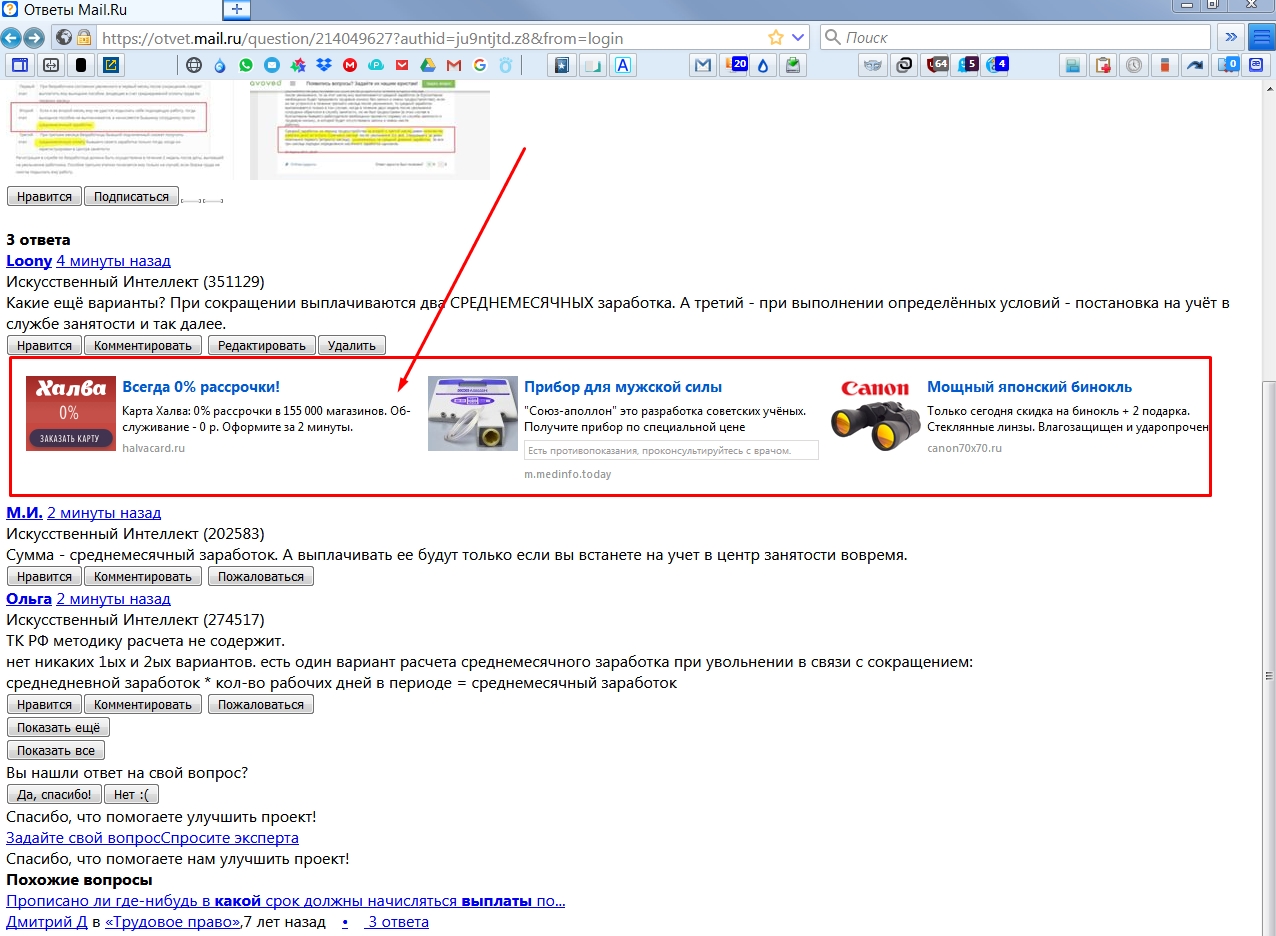Bookmark this page with the star icon
Viewport: 1276px width, 936px height.
[775, 38]
